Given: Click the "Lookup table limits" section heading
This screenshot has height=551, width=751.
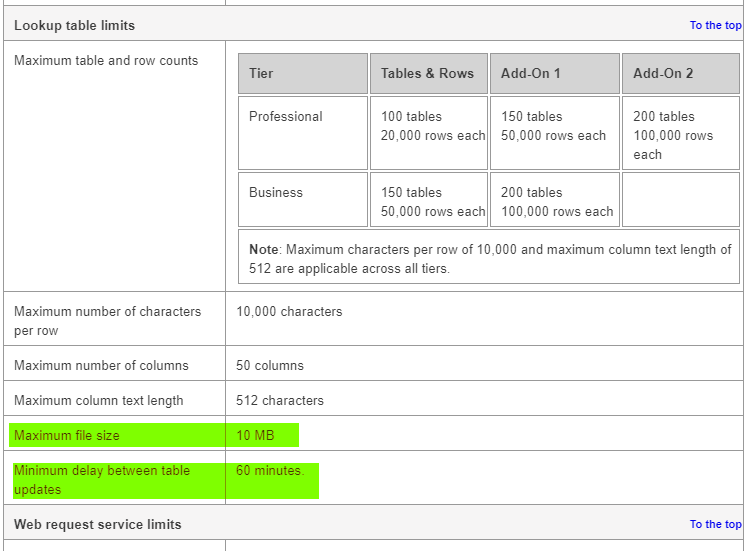Looking at the screenshot, I should tap(74, 25).
